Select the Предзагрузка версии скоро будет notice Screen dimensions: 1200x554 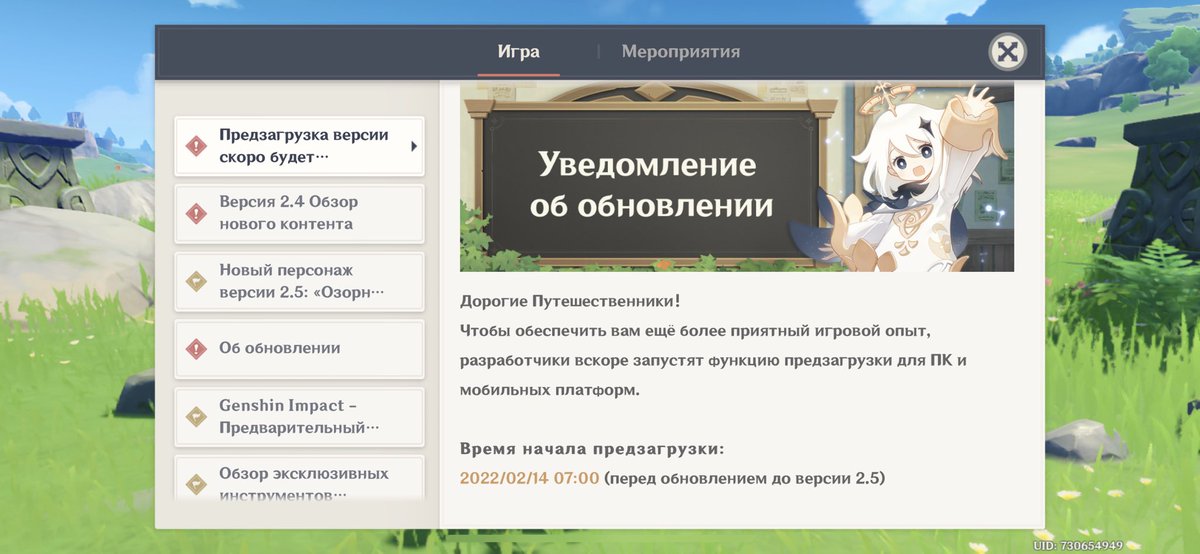click(299, 146)
